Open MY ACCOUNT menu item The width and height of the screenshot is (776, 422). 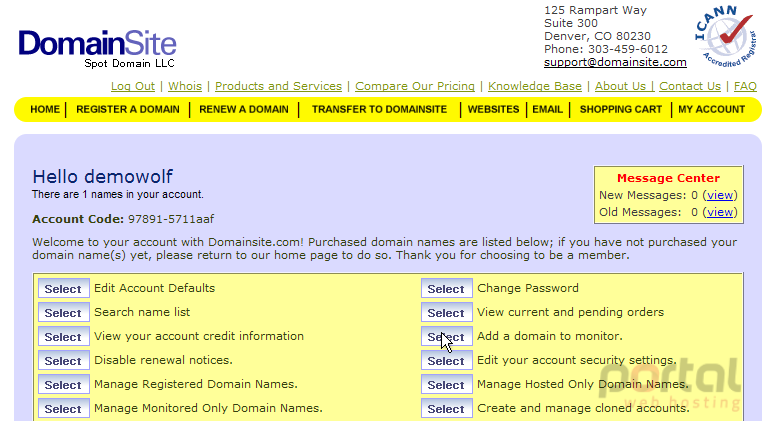click(x=711, y=109)
